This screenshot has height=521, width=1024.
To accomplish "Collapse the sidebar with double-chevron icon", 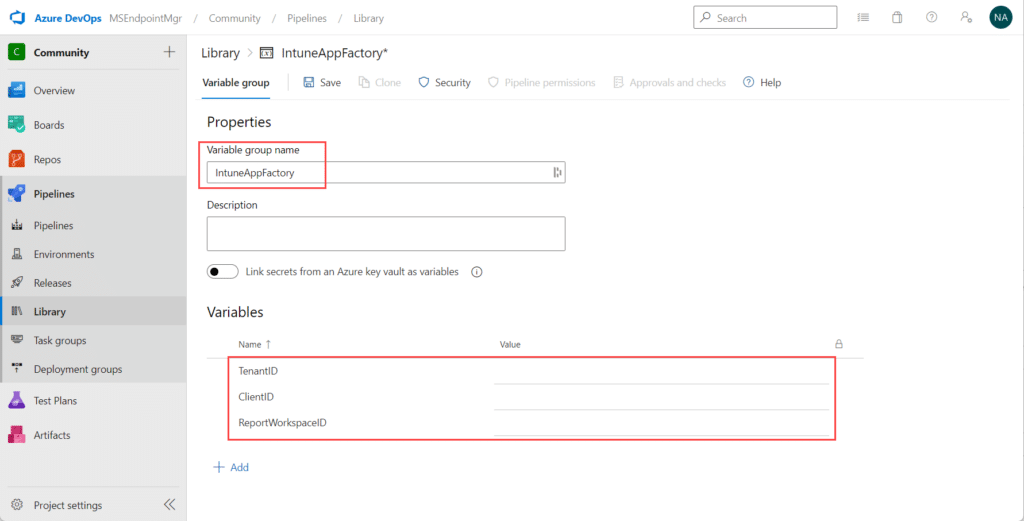I will click(x=169, y=504).
